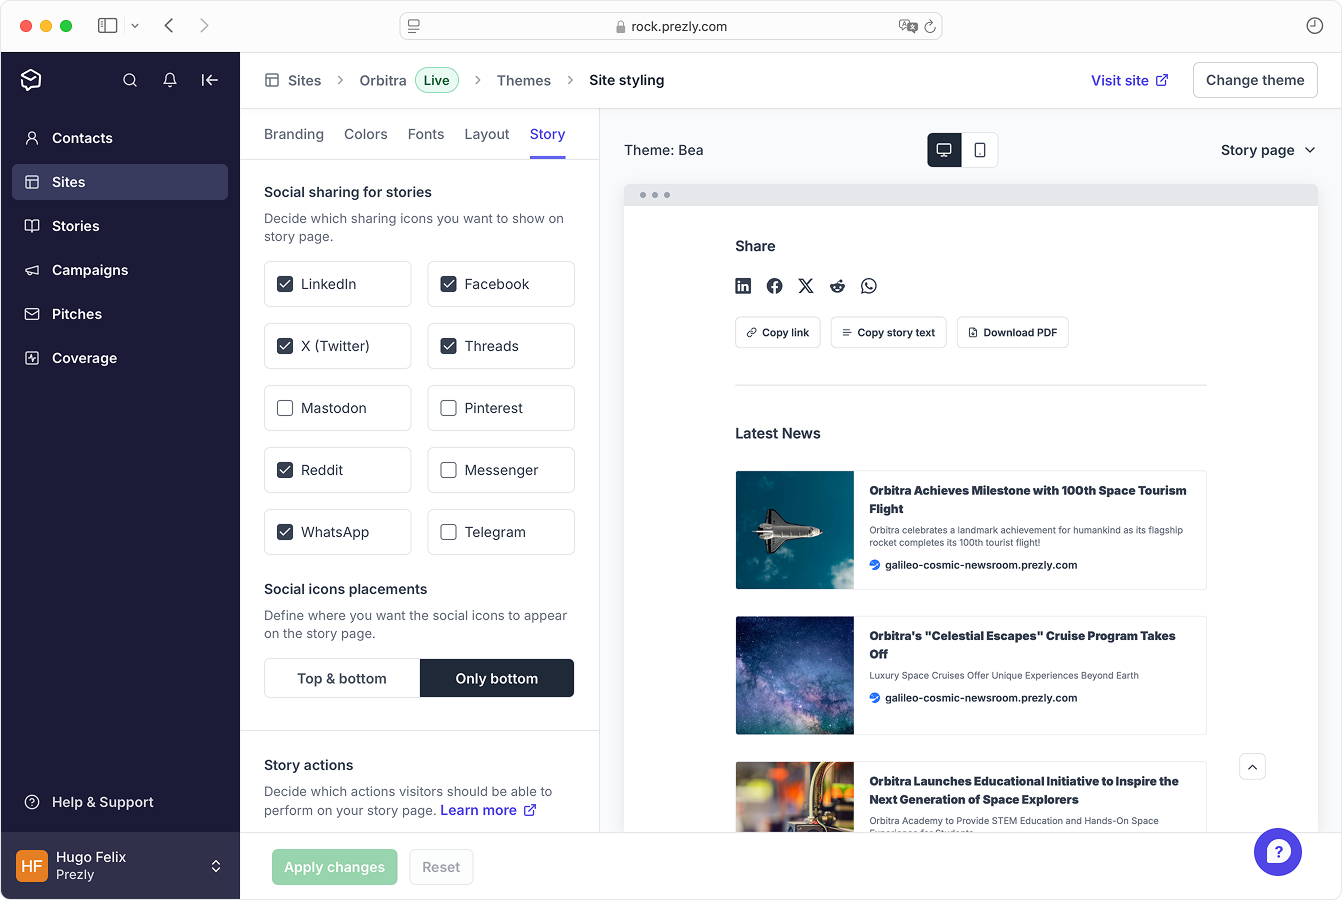Select the Story tab

(x=548, y=134)
